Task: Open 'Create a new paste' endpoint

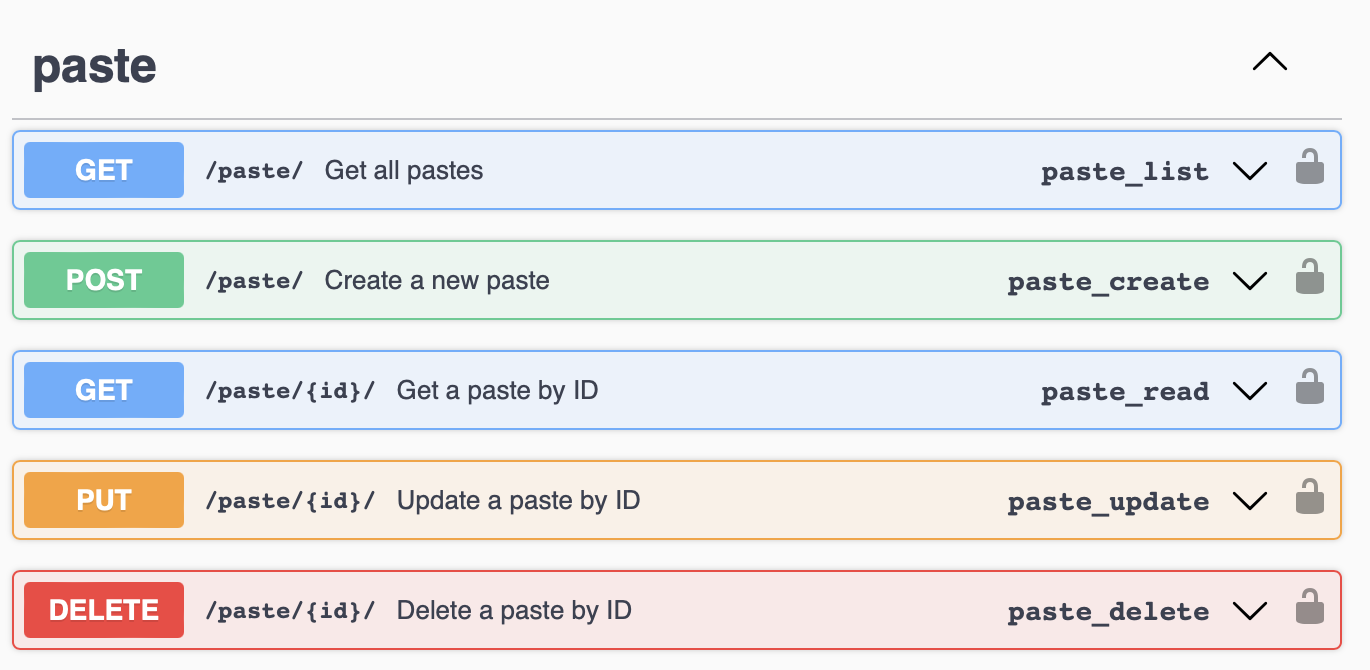Action: pyautogui.click(x=437, y=280)
